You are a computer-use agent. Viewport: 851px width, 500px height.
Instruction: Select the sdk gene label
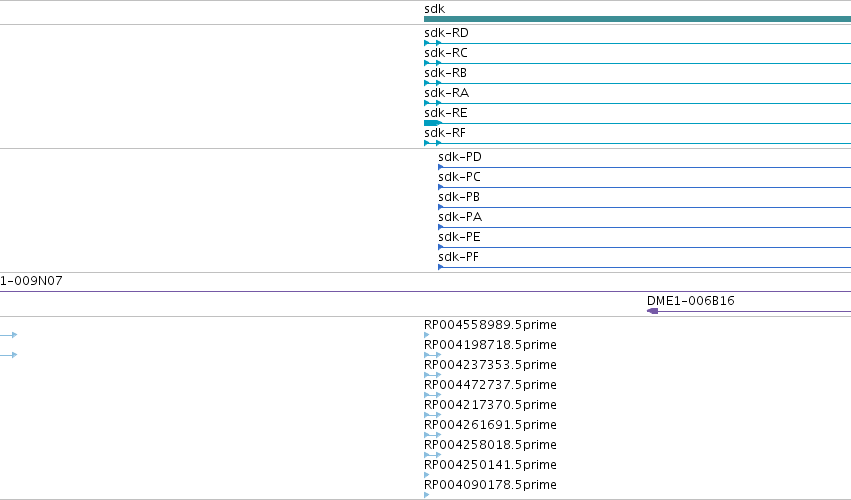pos(434,9)
